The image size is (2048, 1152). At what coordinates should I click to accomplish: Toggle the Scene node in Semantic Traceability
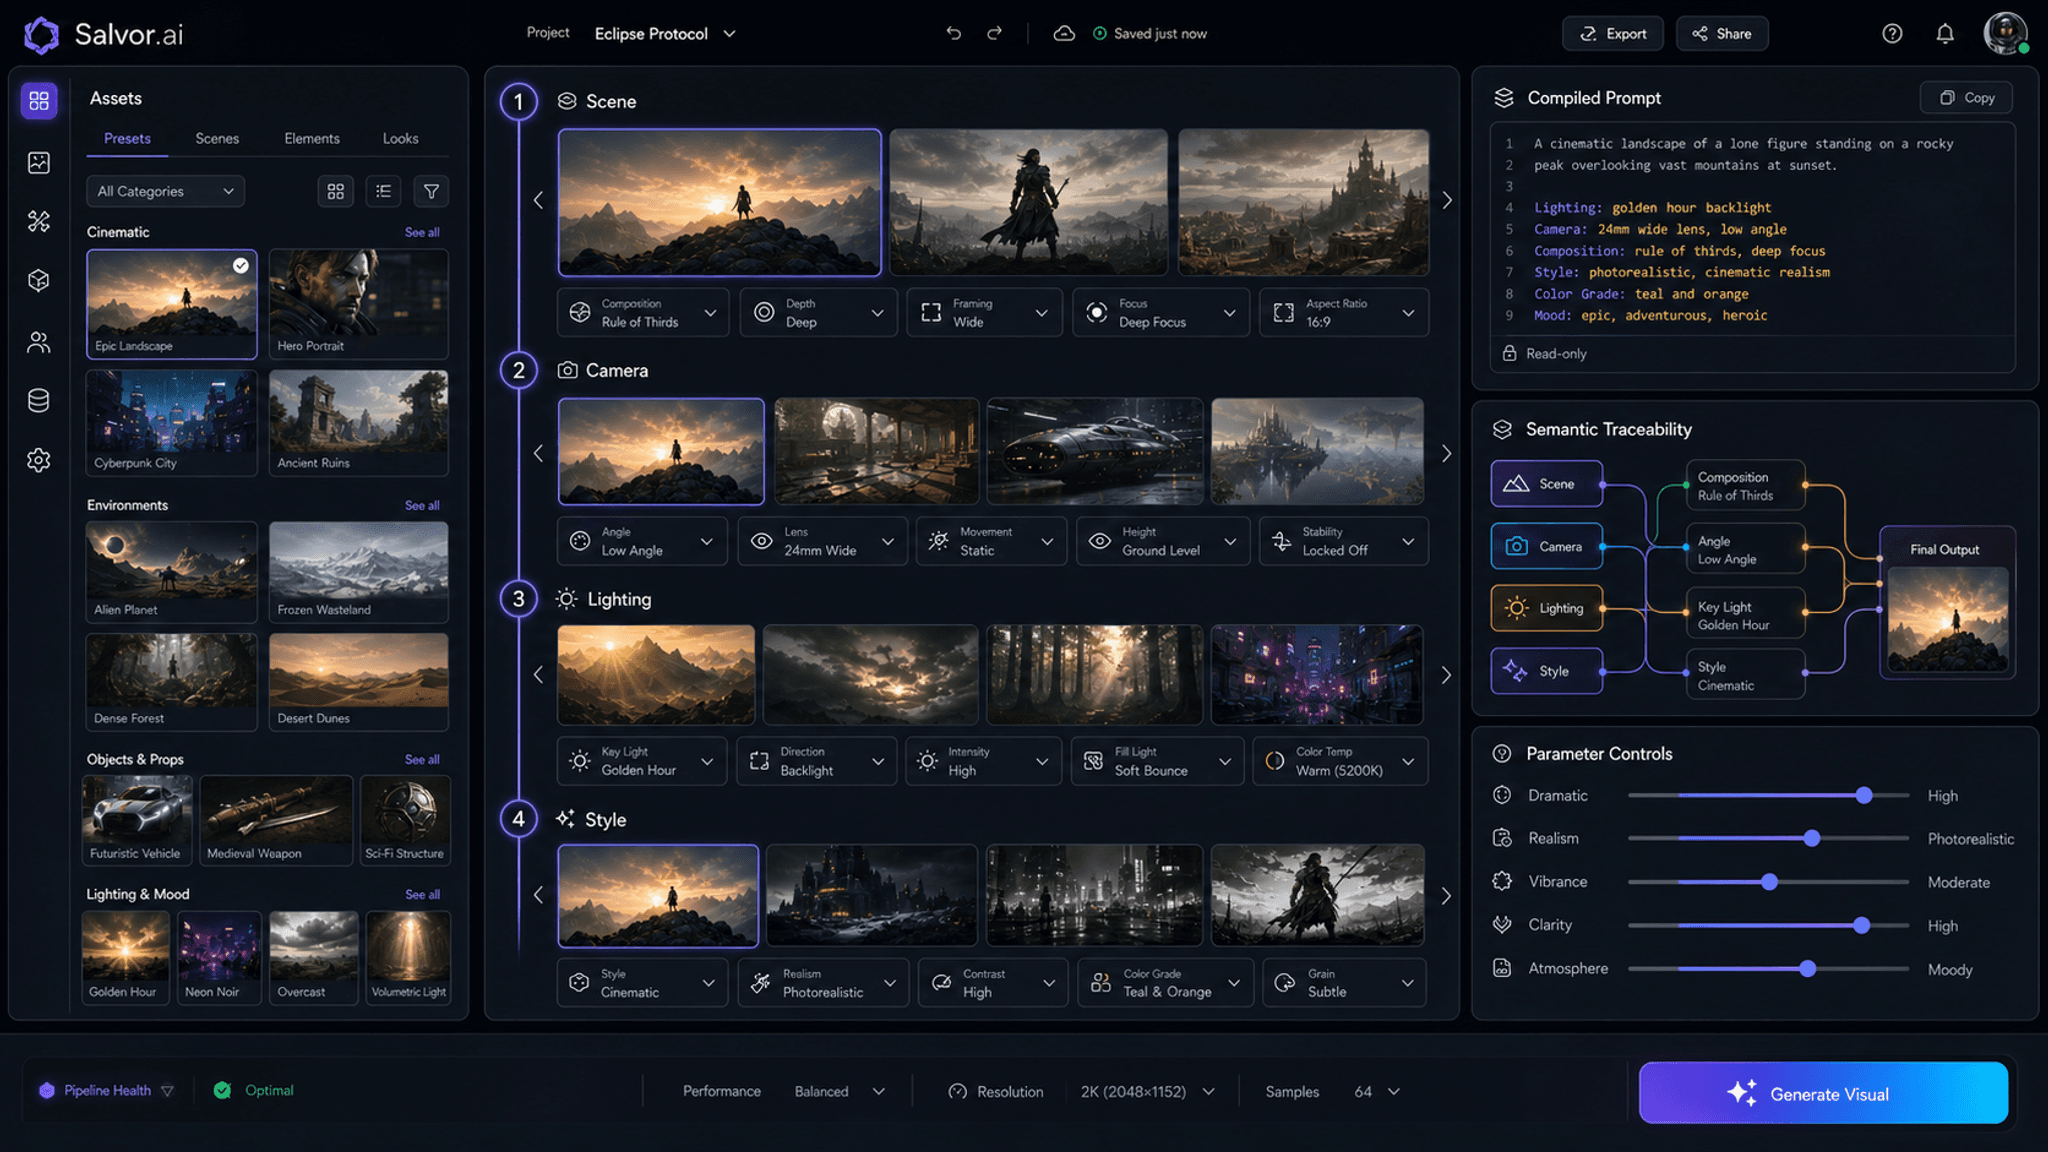1546,484
